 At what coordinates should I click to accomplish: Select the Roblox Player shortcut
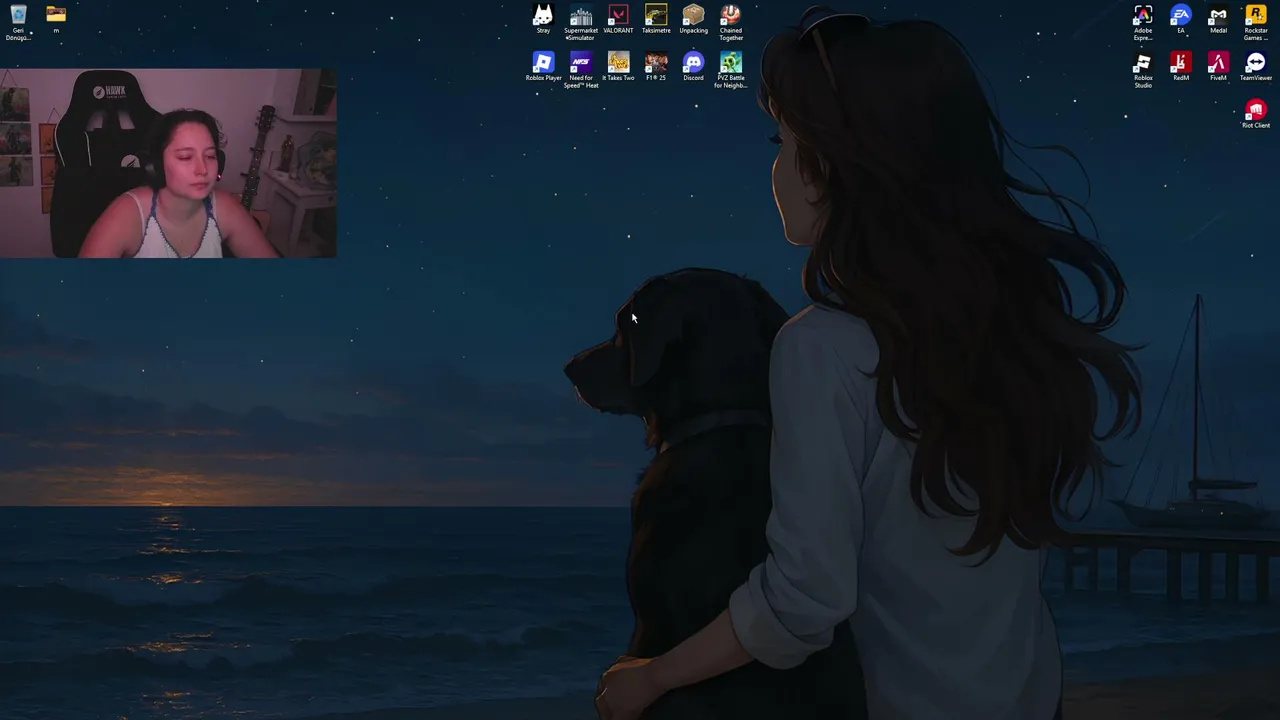click(x=543, y=66)
